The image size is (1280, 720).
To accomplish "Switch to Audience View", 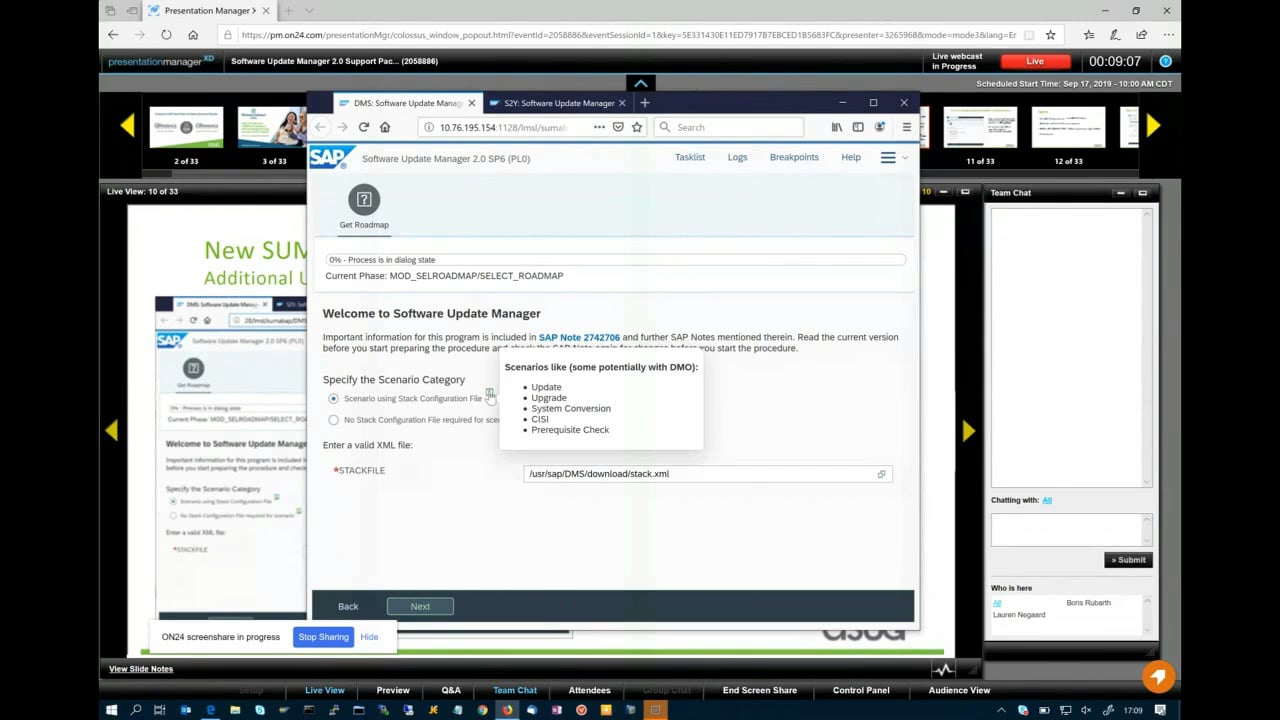I will [959, 690].
